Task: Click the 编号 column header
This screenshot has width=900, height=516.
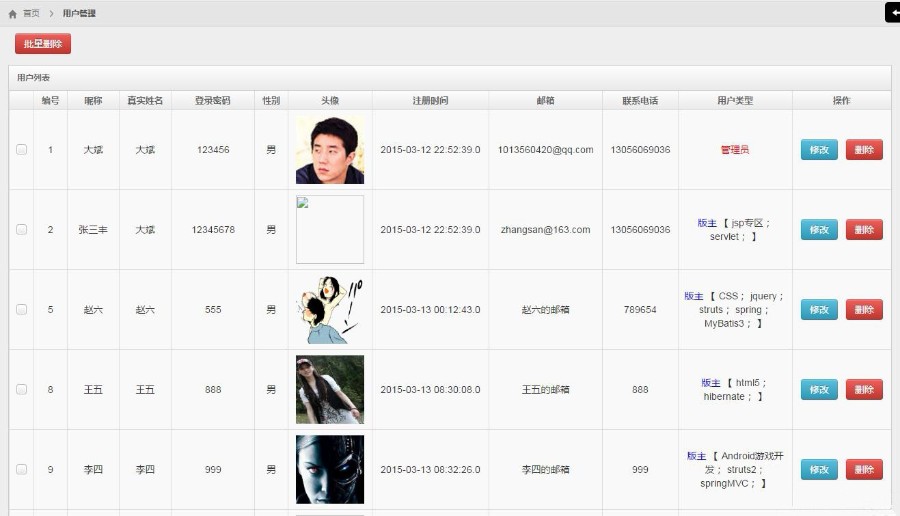Action: pos(51,100)
